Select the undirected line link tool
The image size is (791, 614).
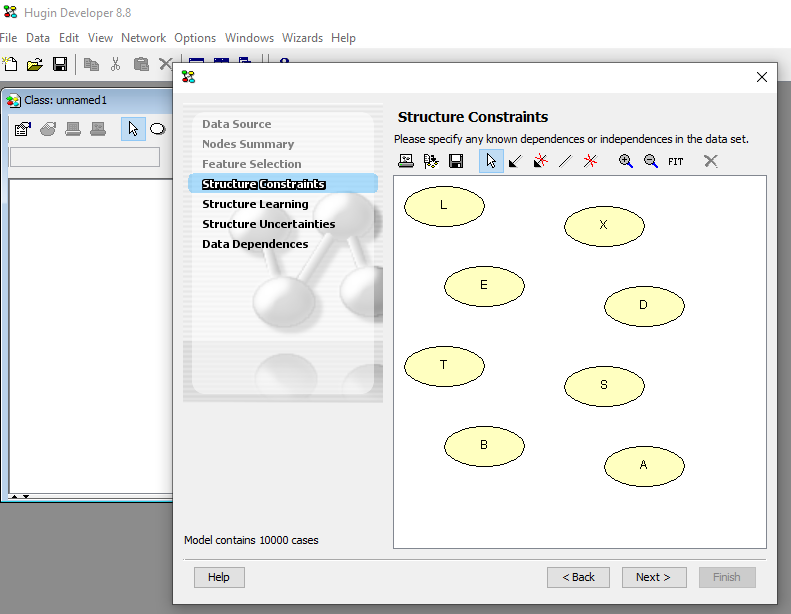click(x=566, y=161)
